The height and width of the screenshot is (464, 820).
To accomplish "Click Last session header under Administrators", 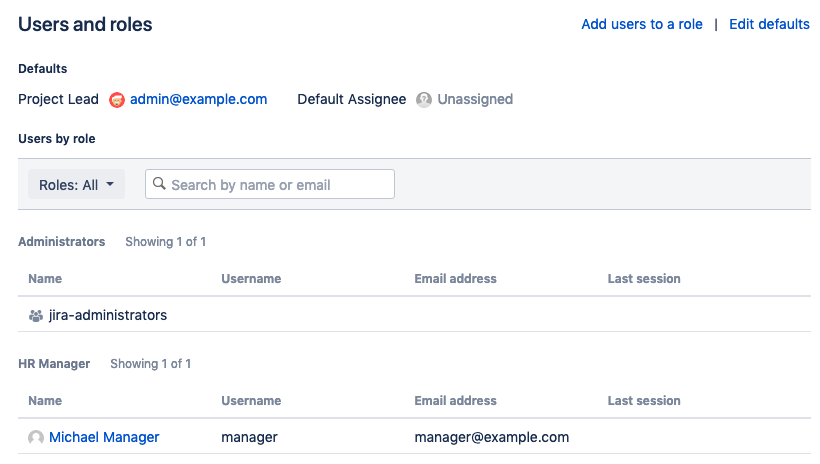I will [644, 279].
